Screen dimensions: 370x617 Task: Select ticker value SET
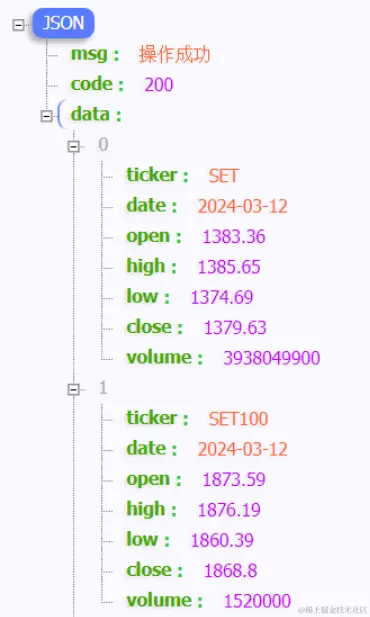pyautogui.click(x=223, y=176)
